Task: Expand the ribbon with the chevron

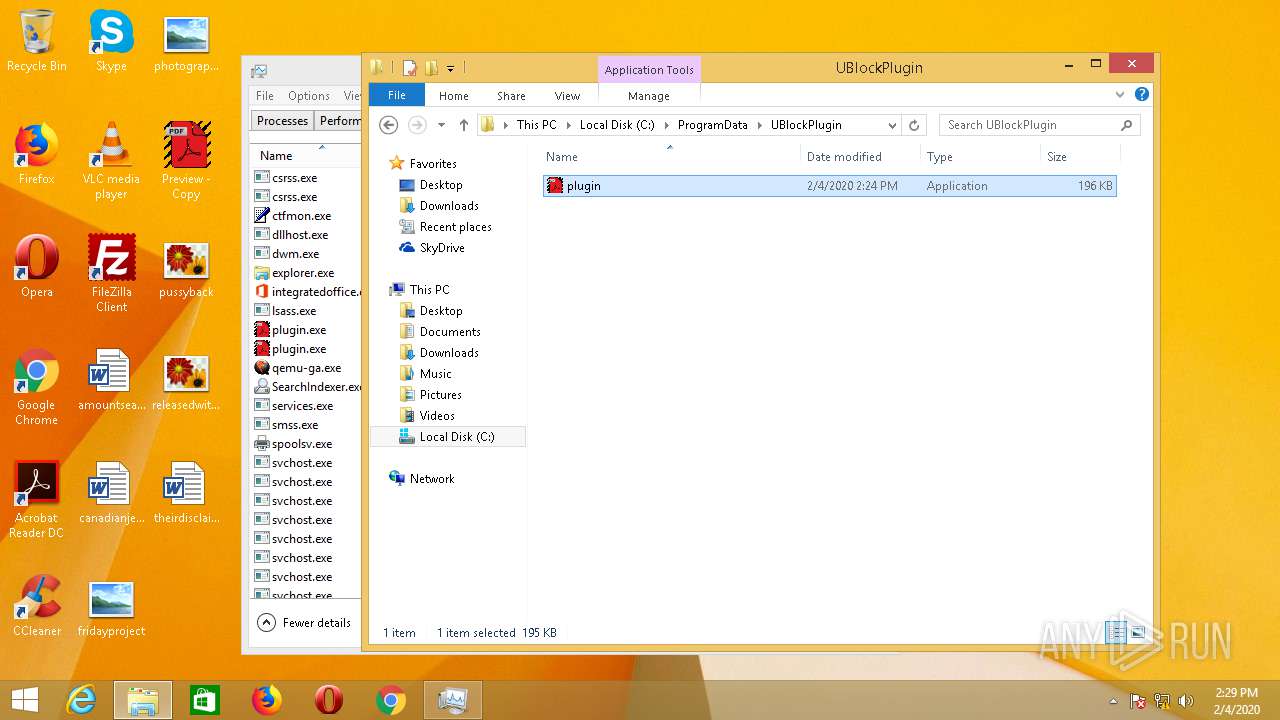Action: [1120, 95]
